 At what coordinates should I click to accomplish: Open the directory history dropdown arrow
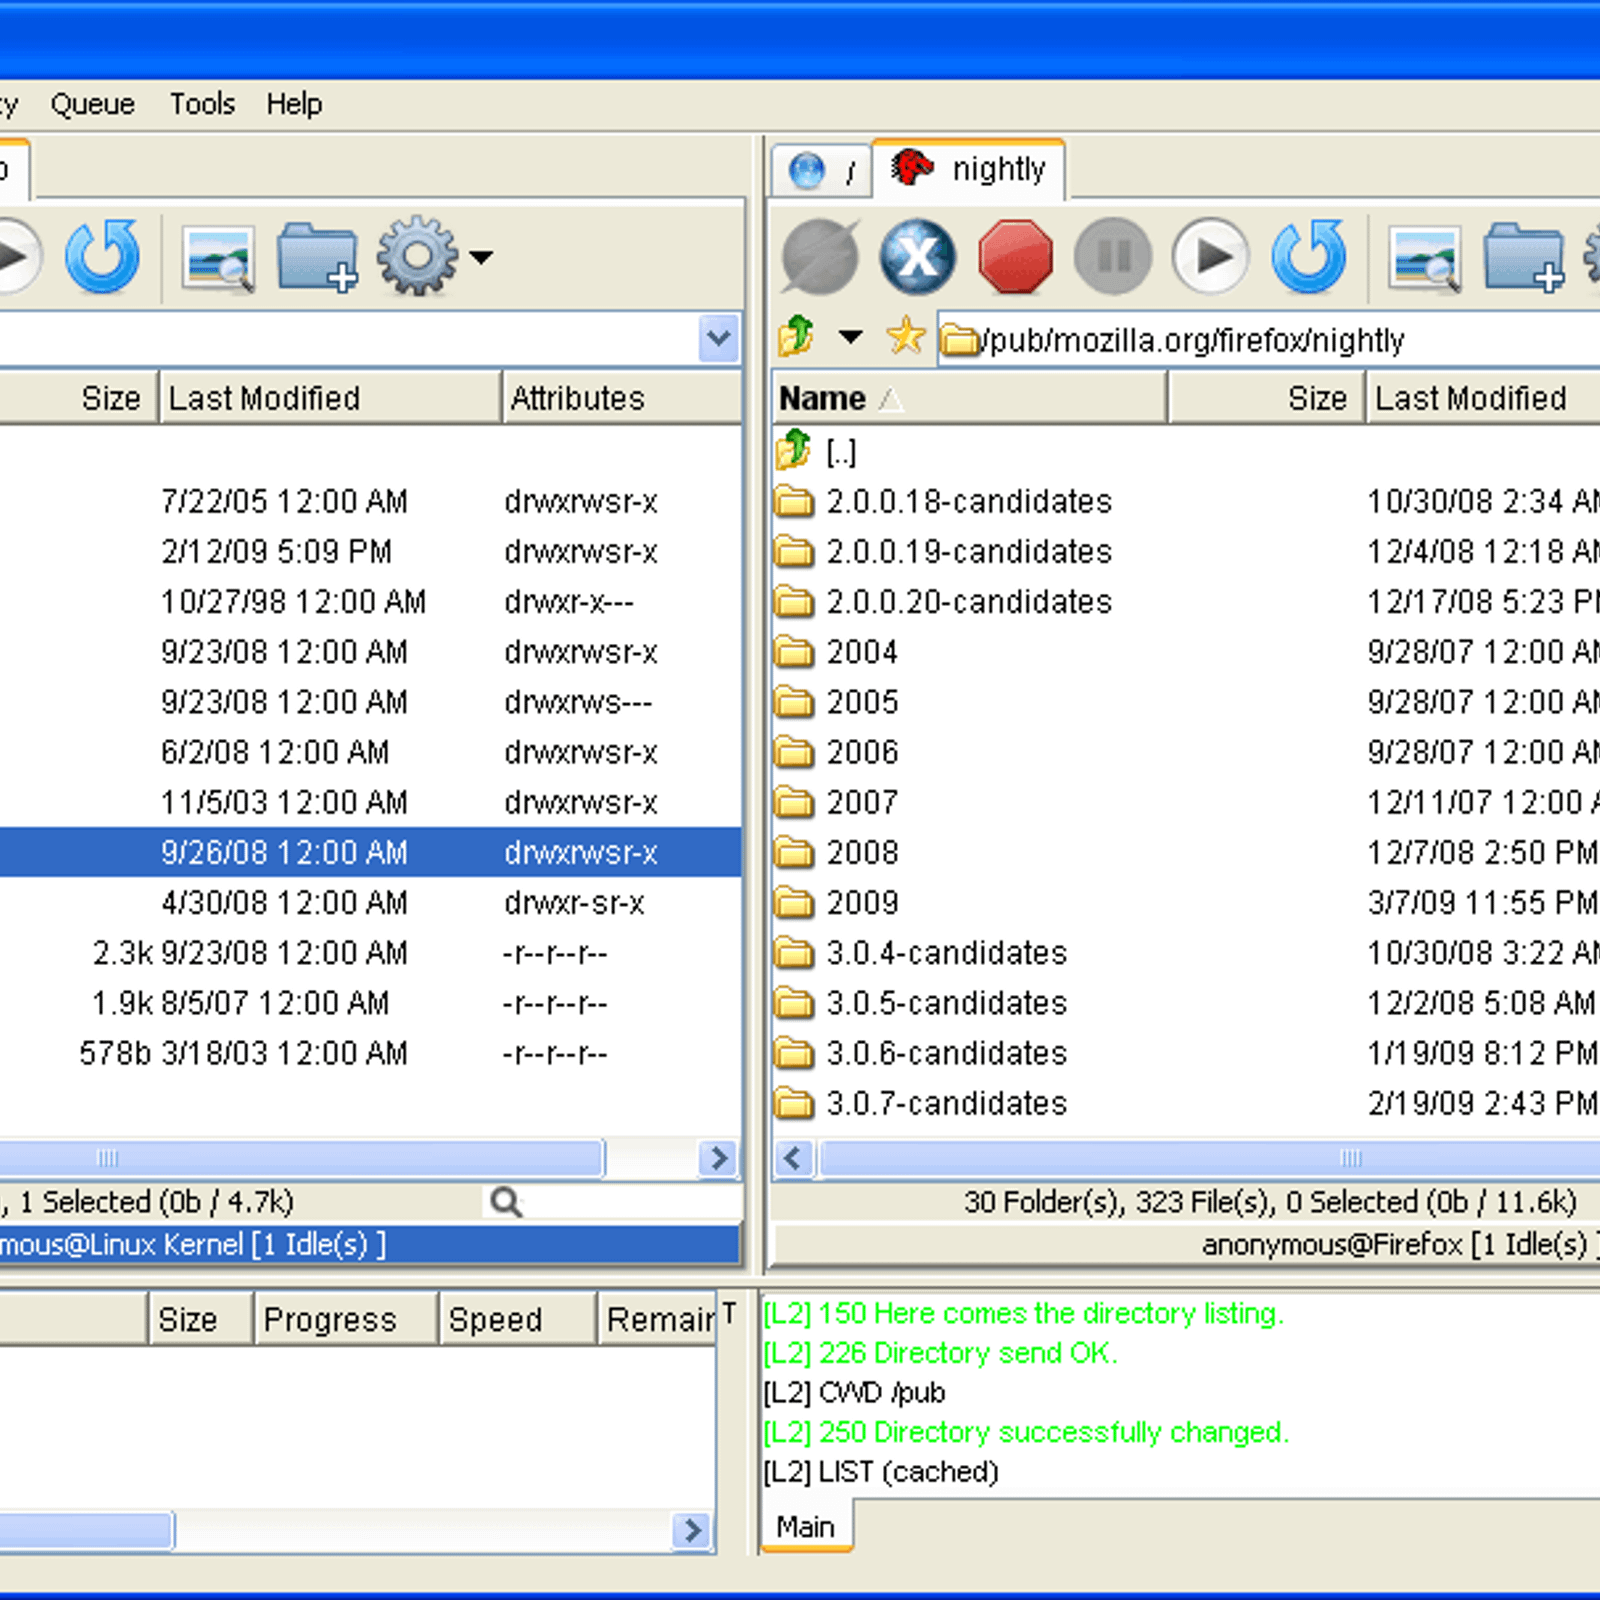pos(850,337)
